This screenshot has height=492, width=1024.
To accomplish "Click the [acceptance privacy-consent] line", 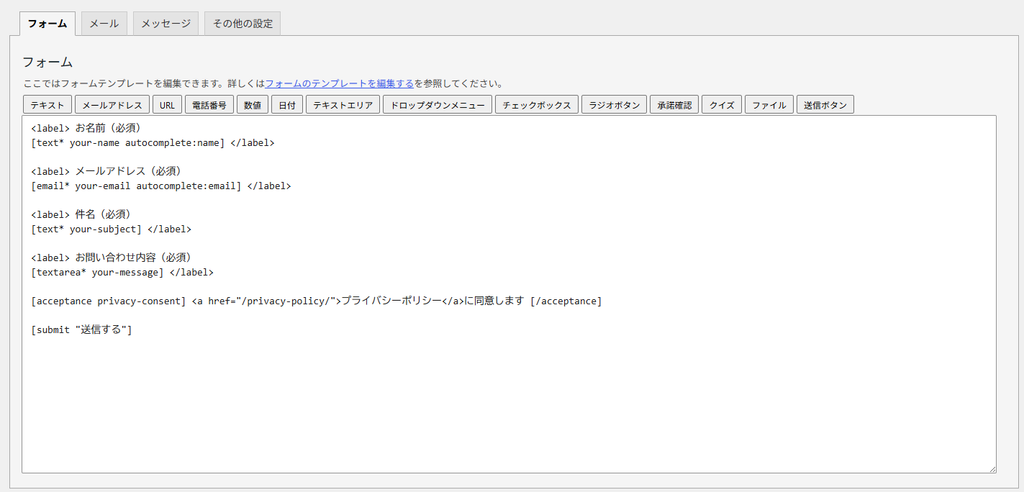I will click(316, 301).
